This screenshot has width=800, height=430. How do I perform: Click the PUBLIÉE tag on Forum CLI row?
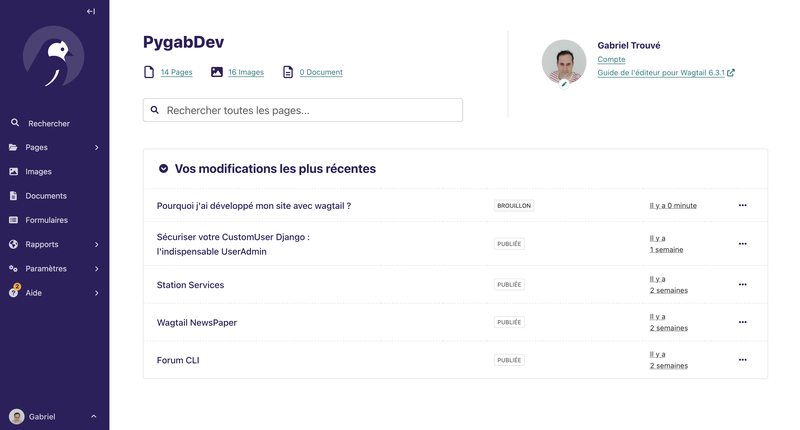click(509, 360)
